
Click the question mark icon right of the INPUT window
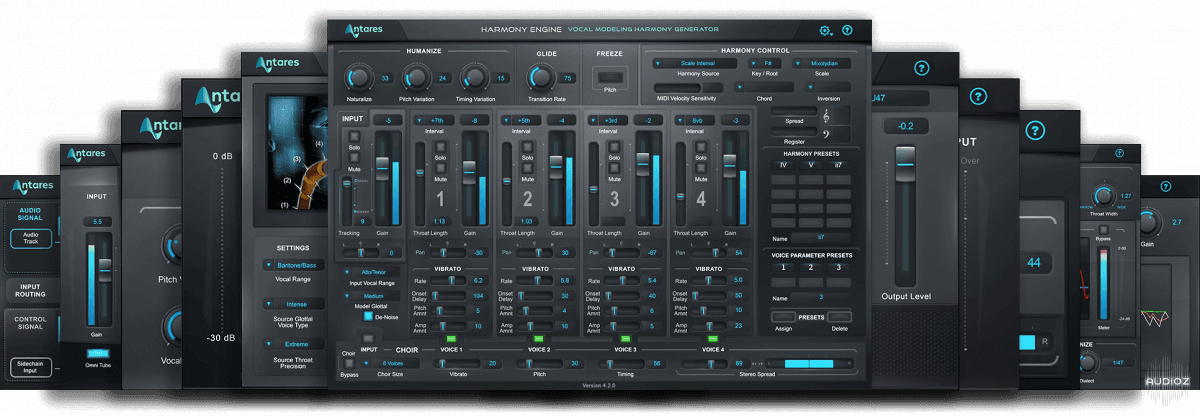point(1036,129)
